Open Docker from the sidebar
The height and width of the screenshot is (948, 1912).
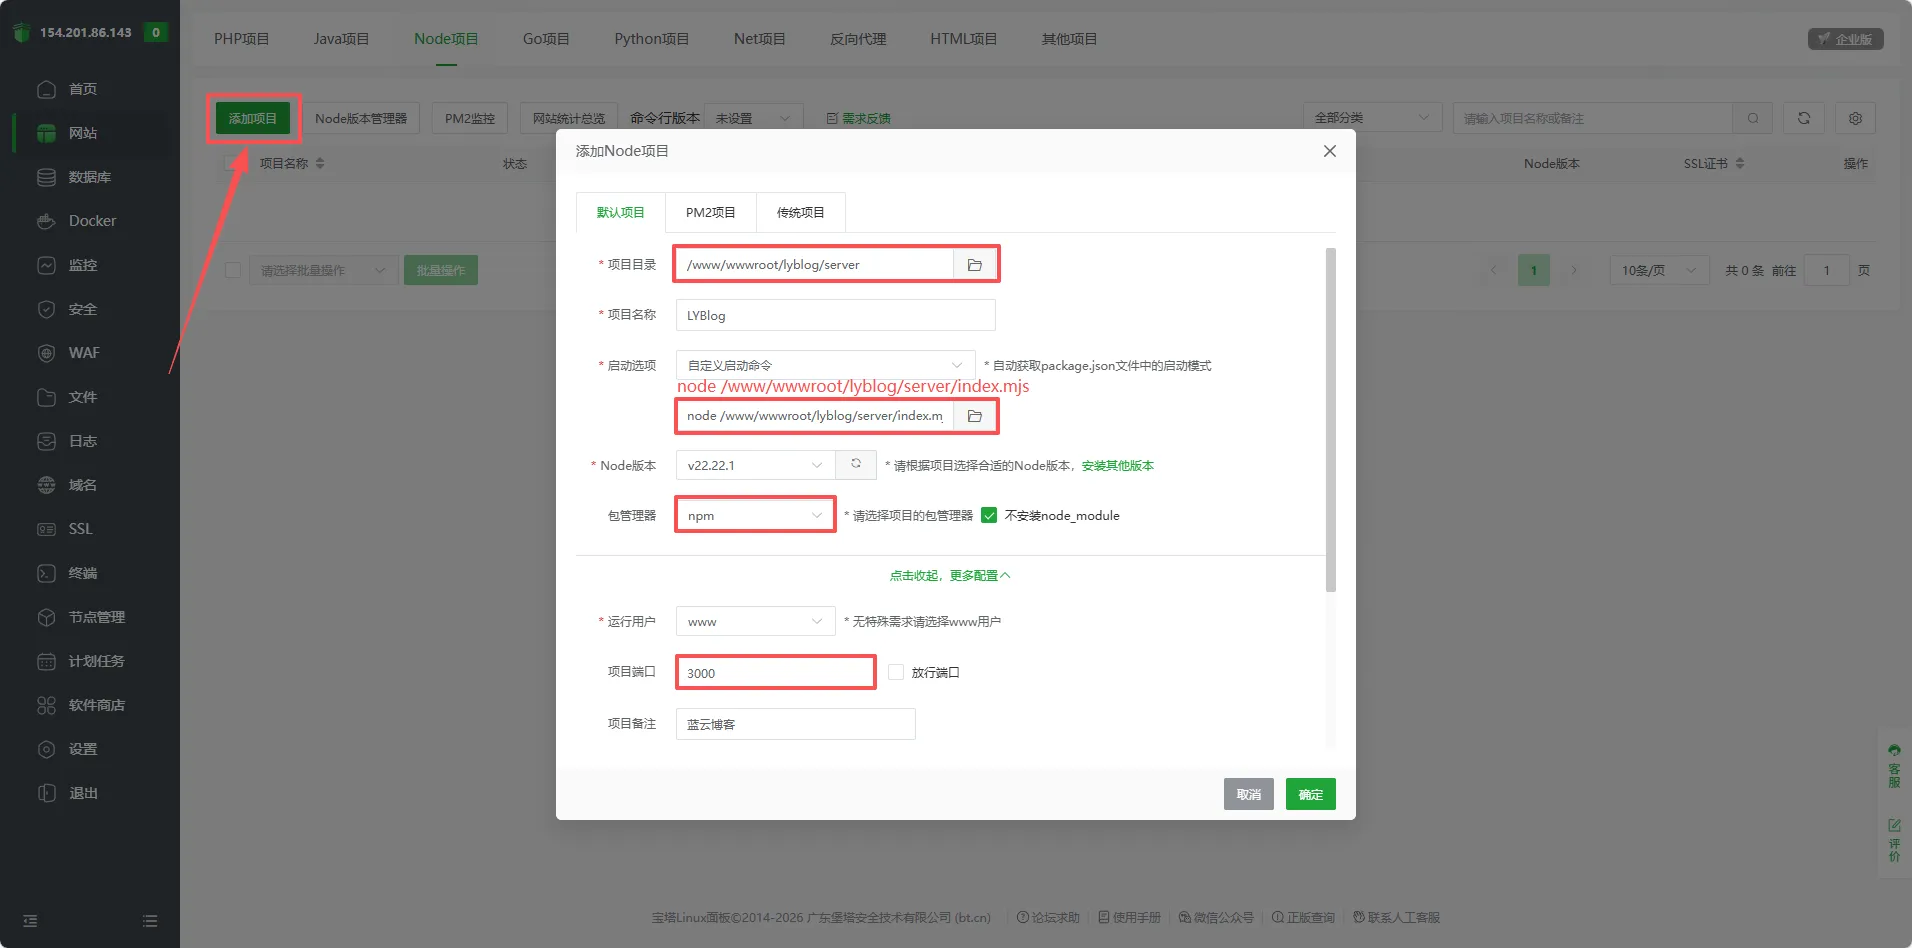point(92,221)
